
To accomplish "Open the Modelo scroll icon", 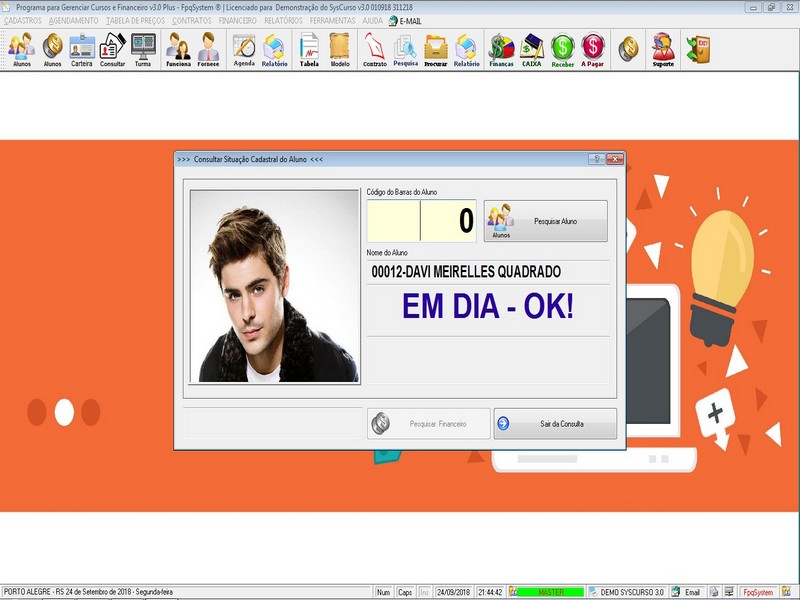I will point(340,49).
